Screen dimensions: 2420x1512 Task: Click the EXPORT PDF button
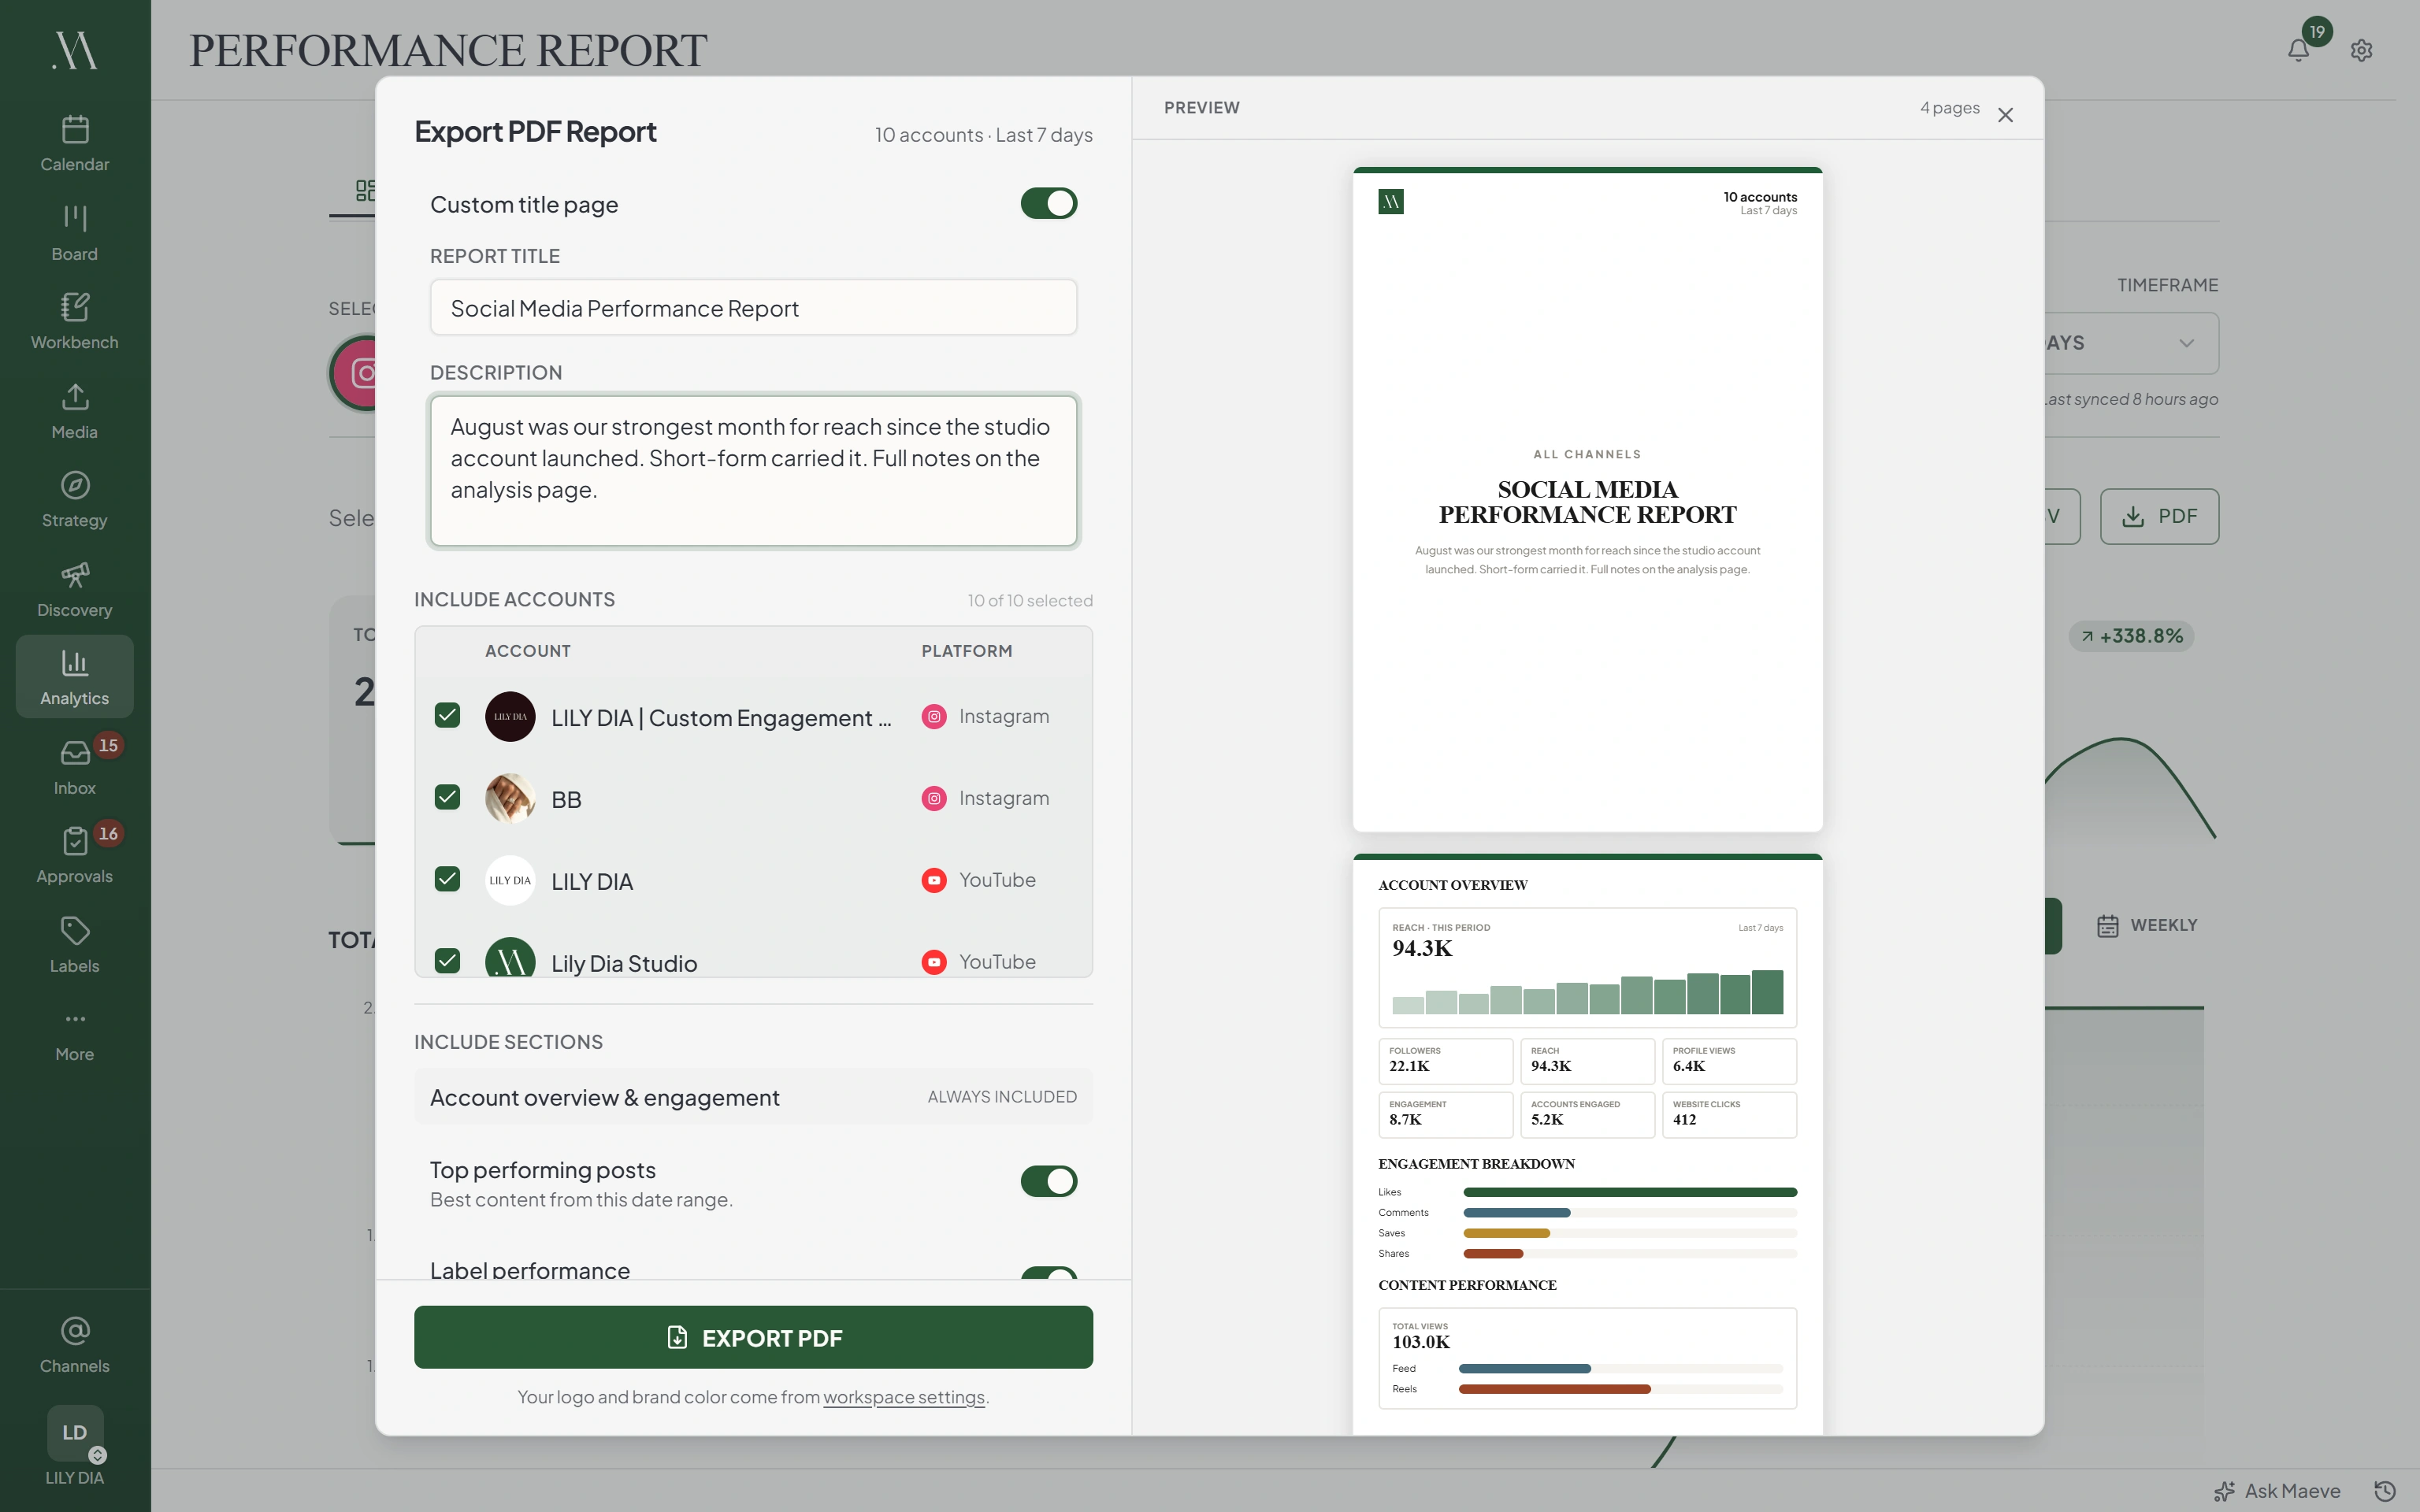(753, 1338)
